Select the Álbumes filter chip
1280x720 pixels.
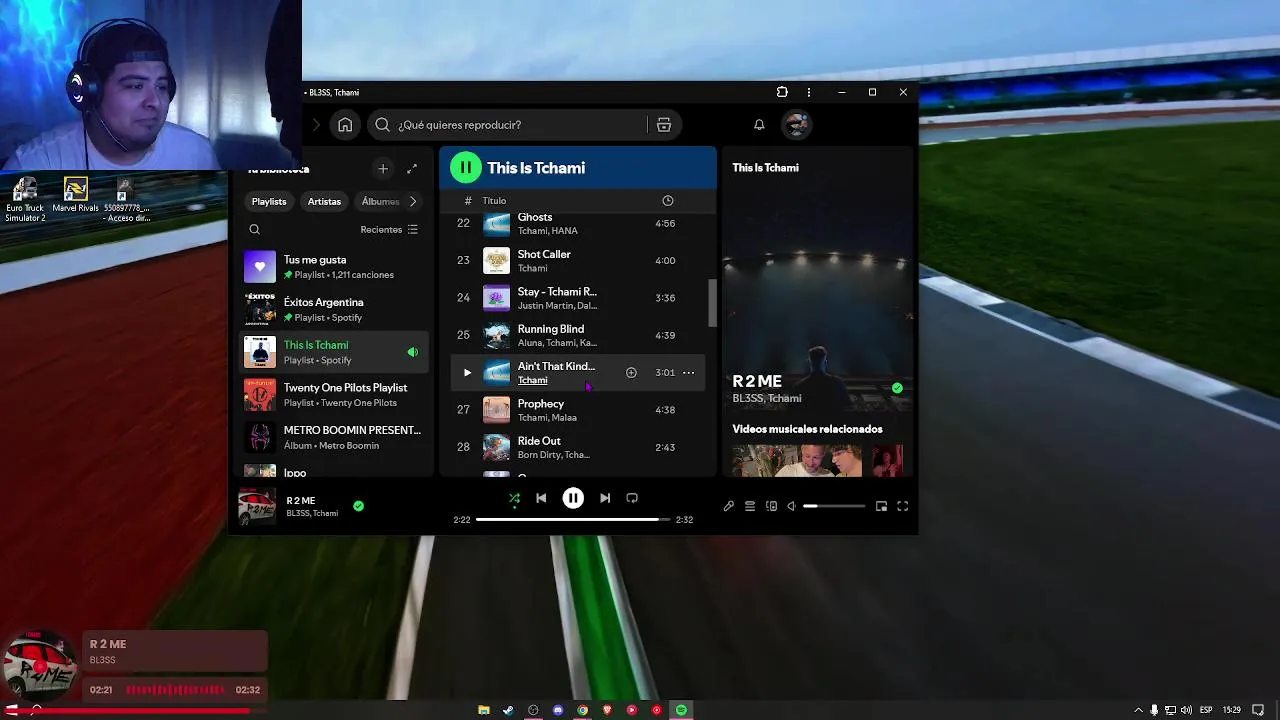[380, 201]
